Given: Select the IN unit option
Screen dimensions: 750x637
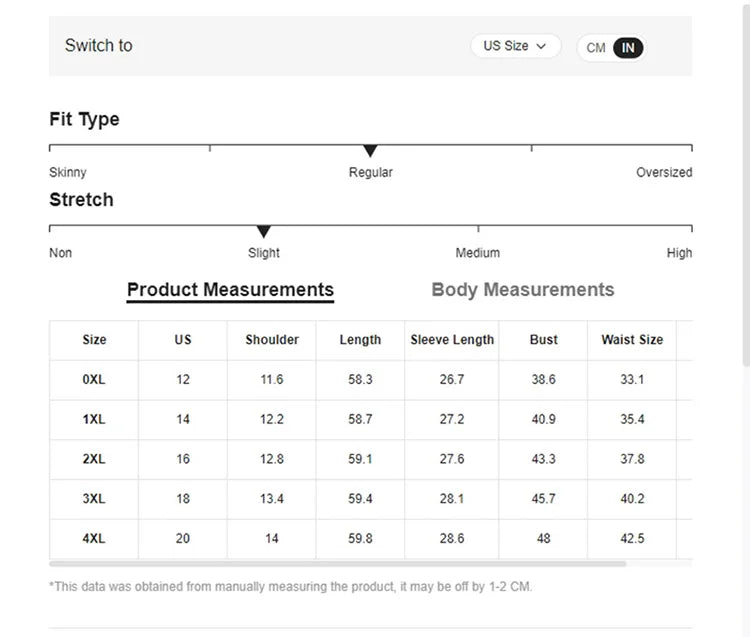Looking at the screenshot, I should (x=628, y=48).
